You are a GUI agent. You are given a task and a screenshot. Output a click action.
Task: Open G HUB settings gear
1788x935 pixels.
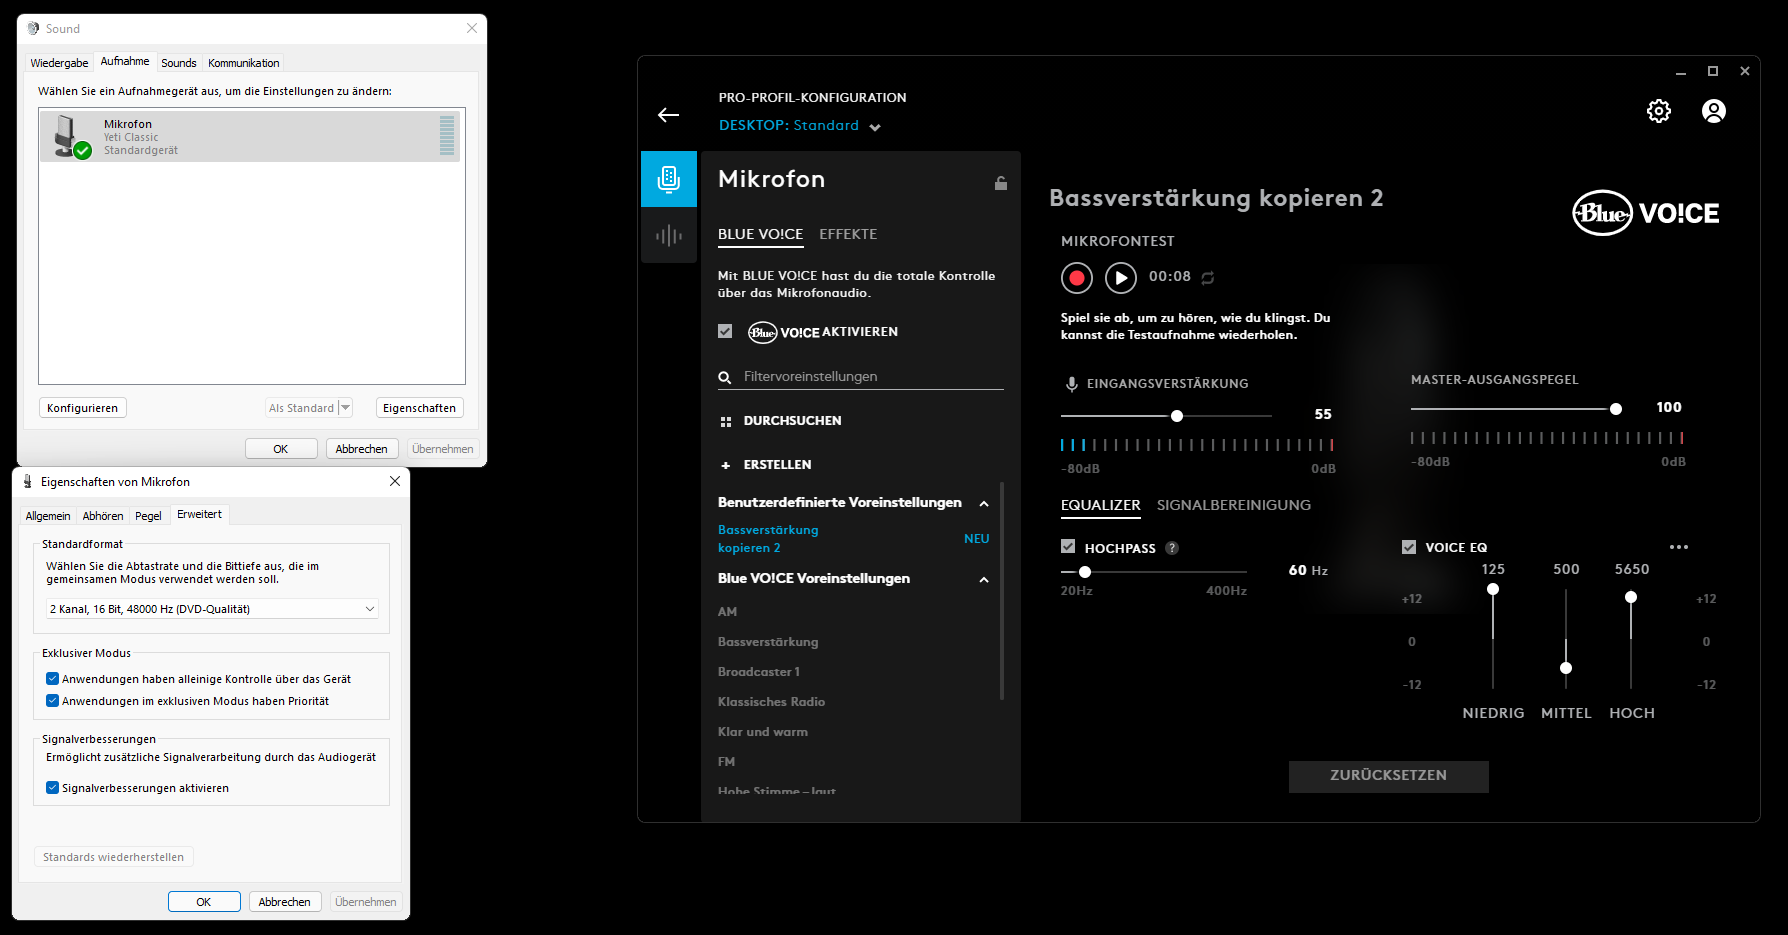click(1659, 111)
